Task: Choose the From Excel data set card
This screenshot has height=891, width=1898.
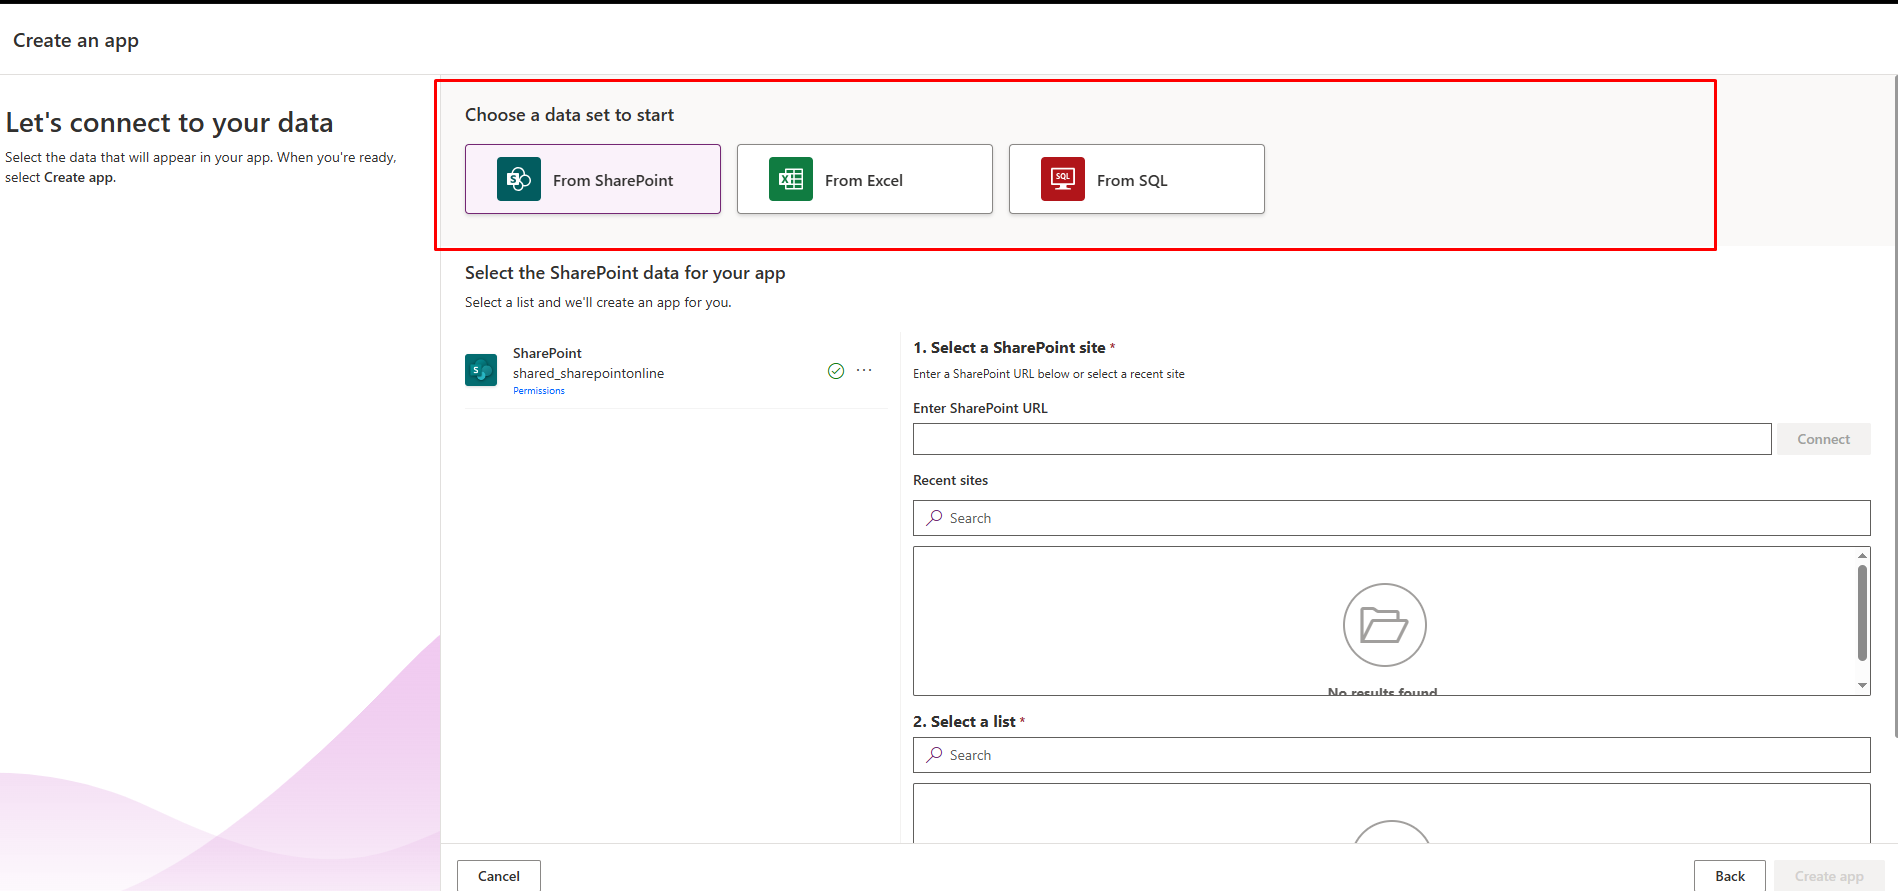Action: 865,179
